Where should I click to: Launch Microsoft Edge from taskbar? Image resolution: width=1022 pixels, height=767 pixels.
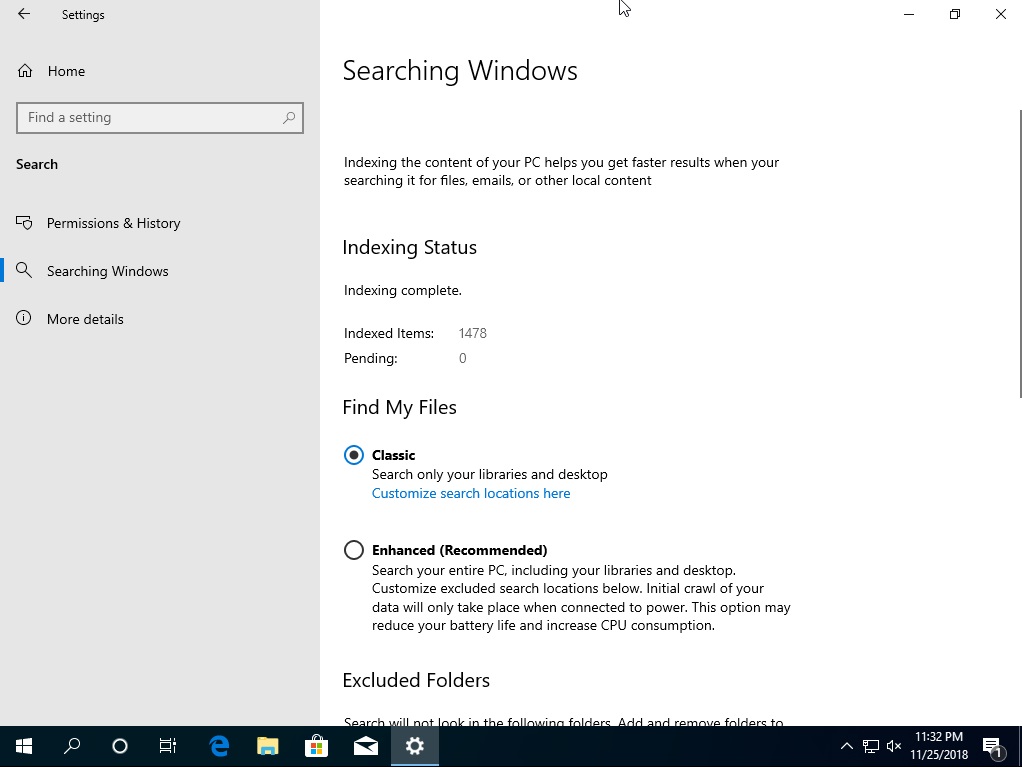coord(219,746)
